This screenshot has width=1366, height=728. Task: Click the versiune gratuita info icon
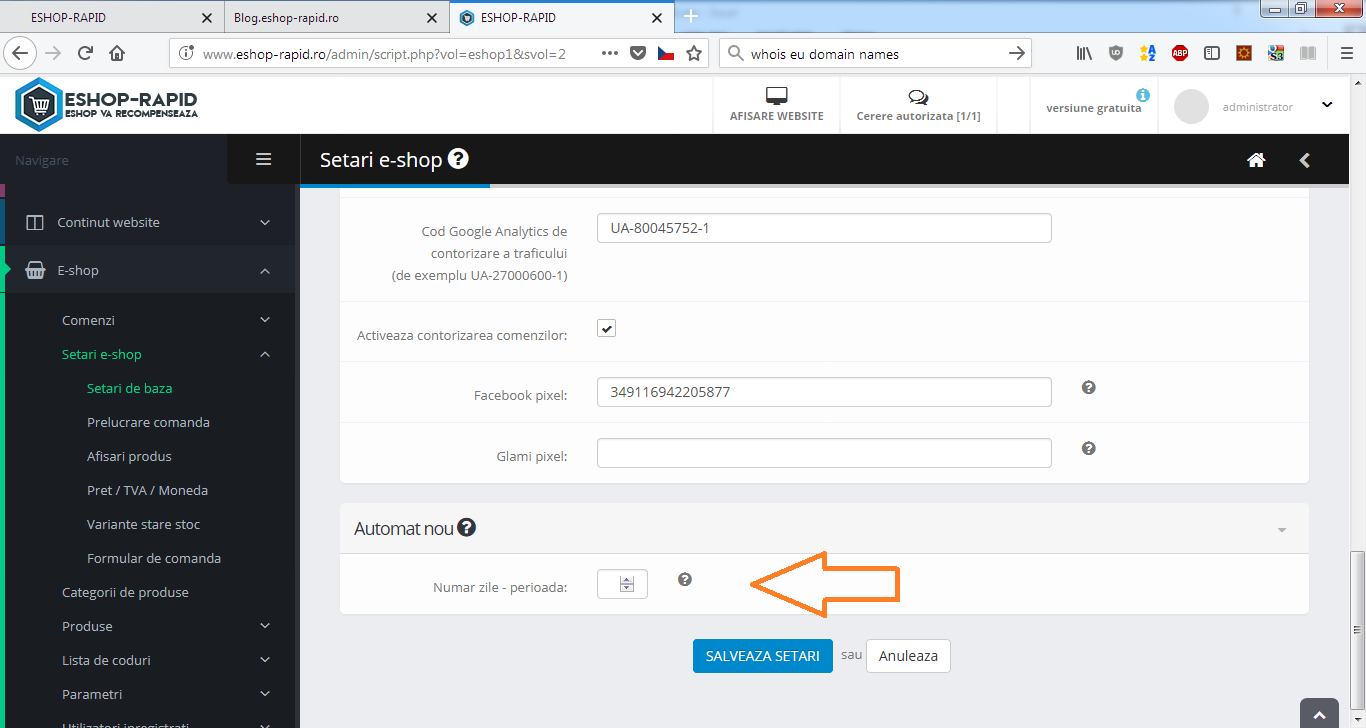coord(1143,95)
